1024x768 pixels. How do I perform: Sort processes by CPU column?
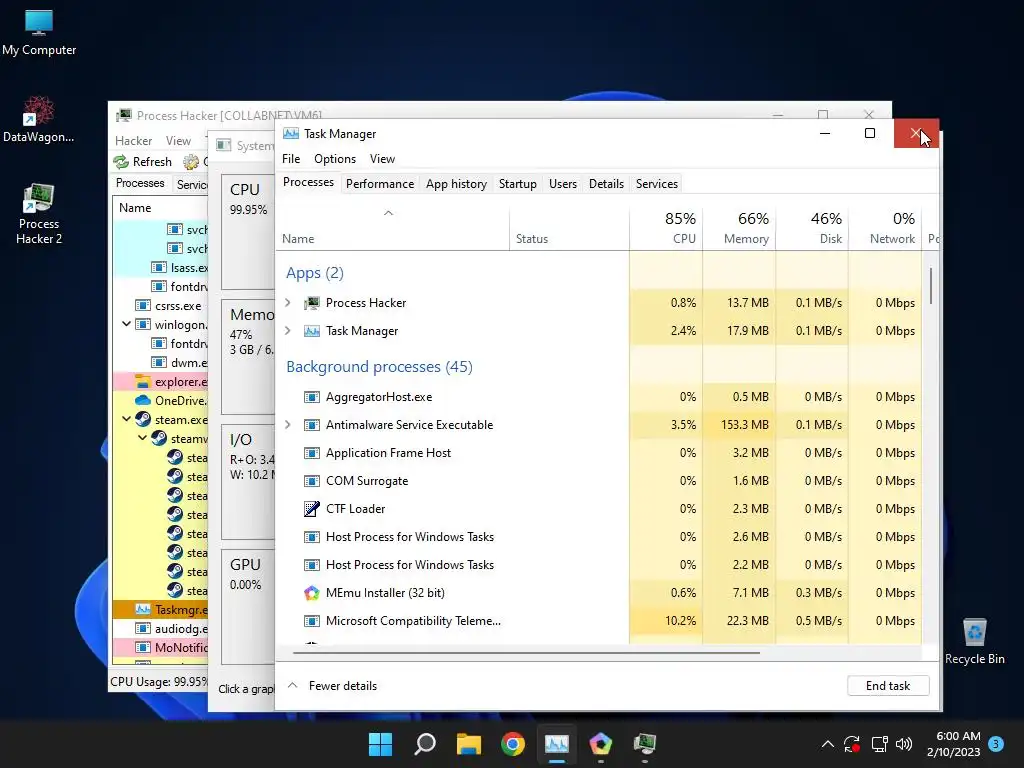coord(666,228)
